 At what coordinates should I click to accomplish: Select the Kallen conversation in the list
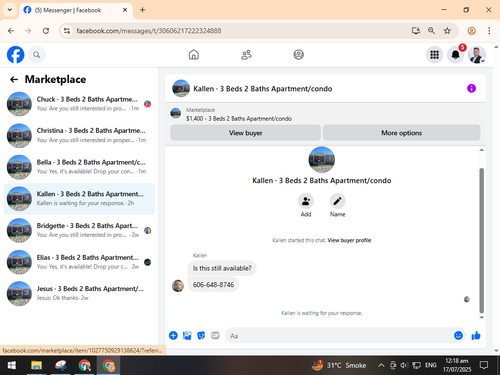(79, 199)
